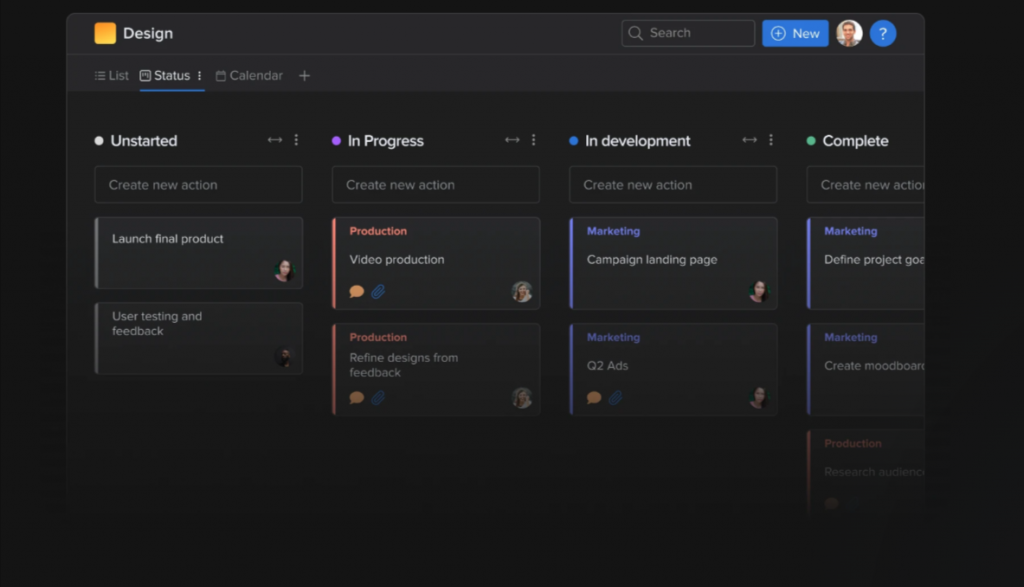This screenshot has width=1024, height=587.
Task: Open the three-dot menu on In Progress column
Action: pos(533,140)
